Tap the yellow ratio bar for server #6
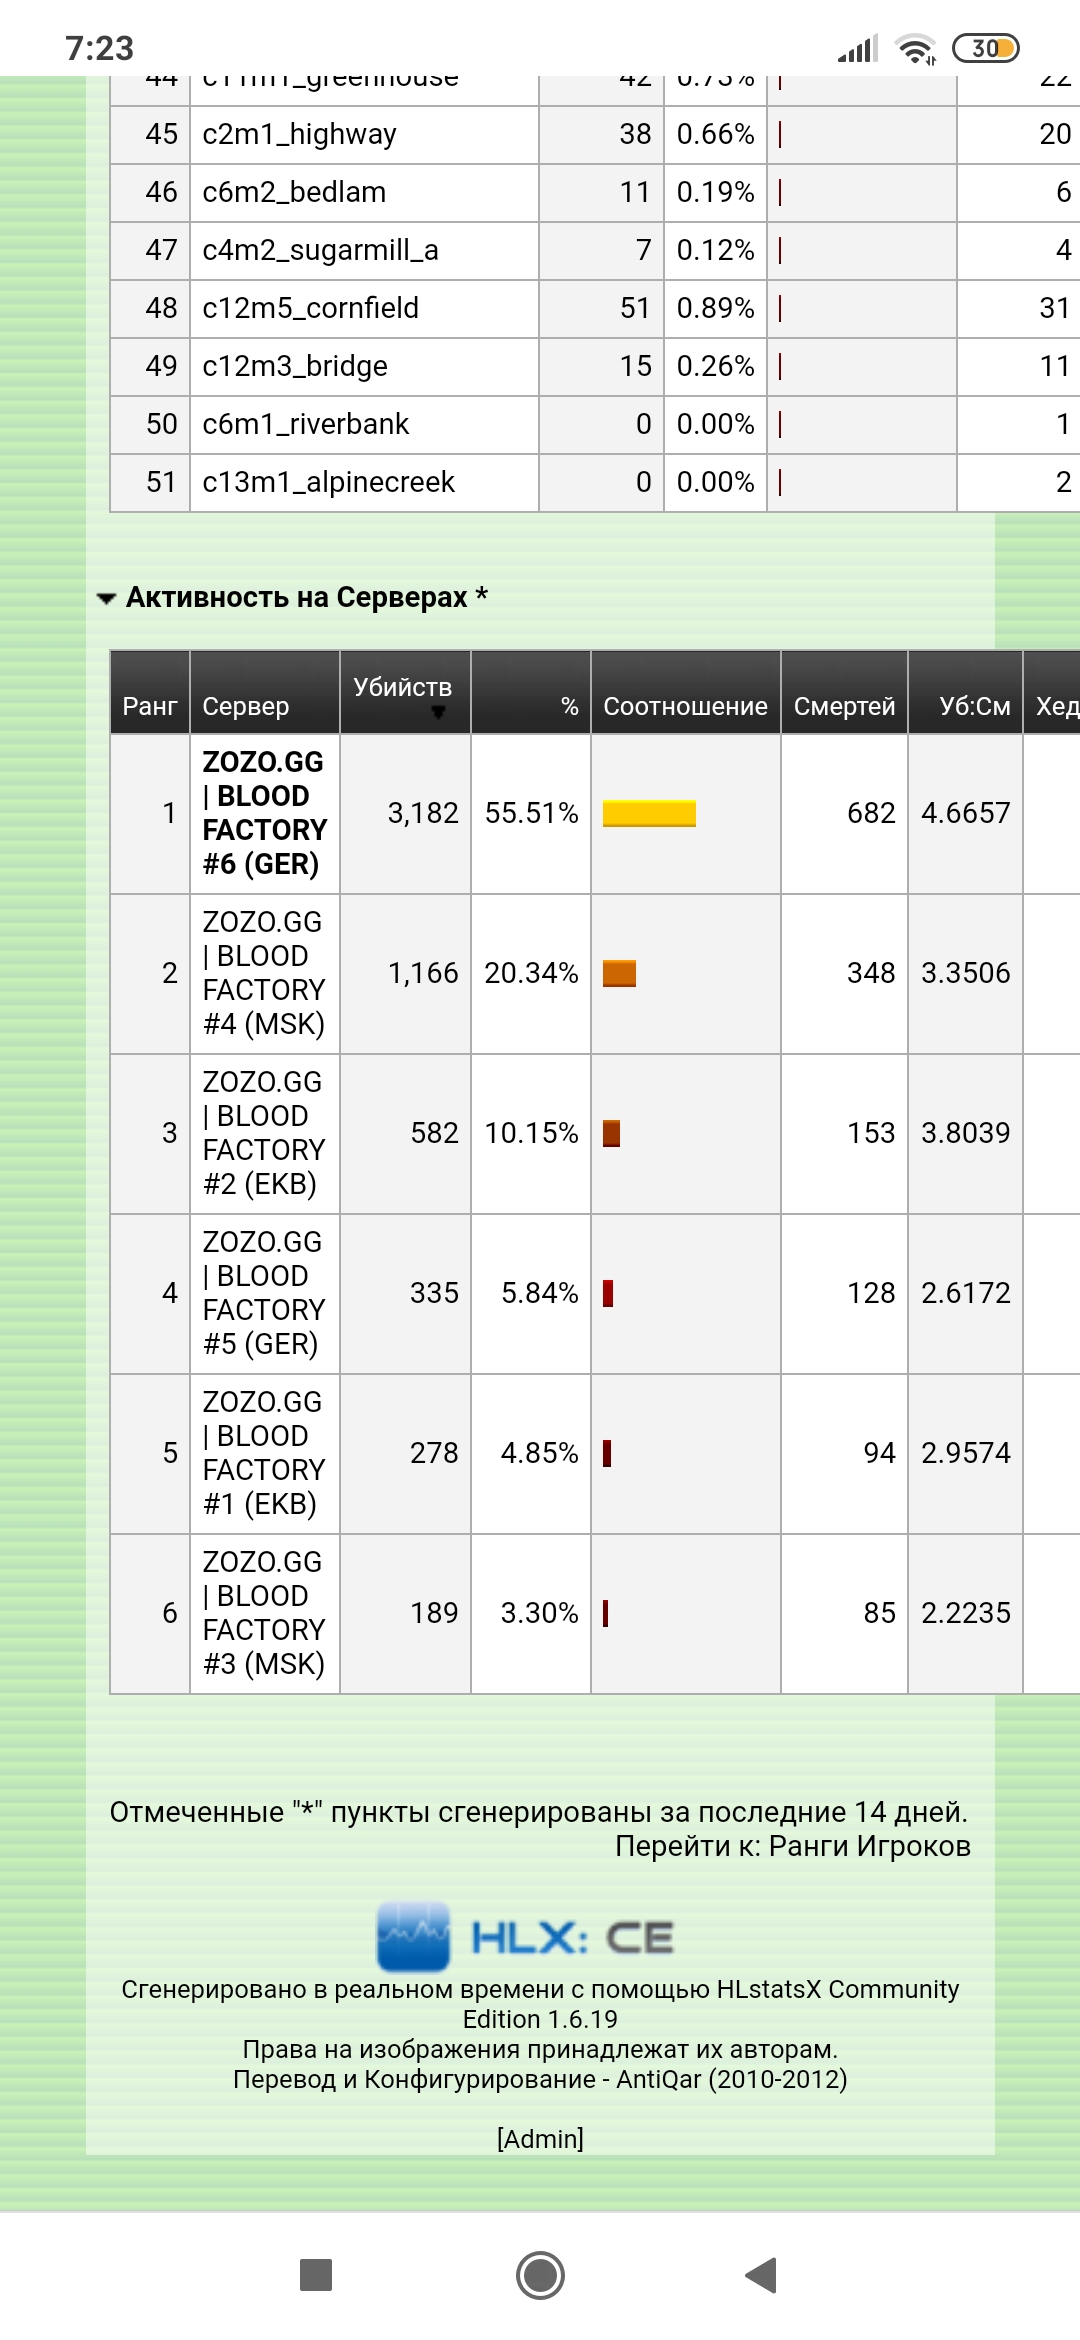Image resolution: width=1080 pixels, height=2340 pixels. click(649, 813)
